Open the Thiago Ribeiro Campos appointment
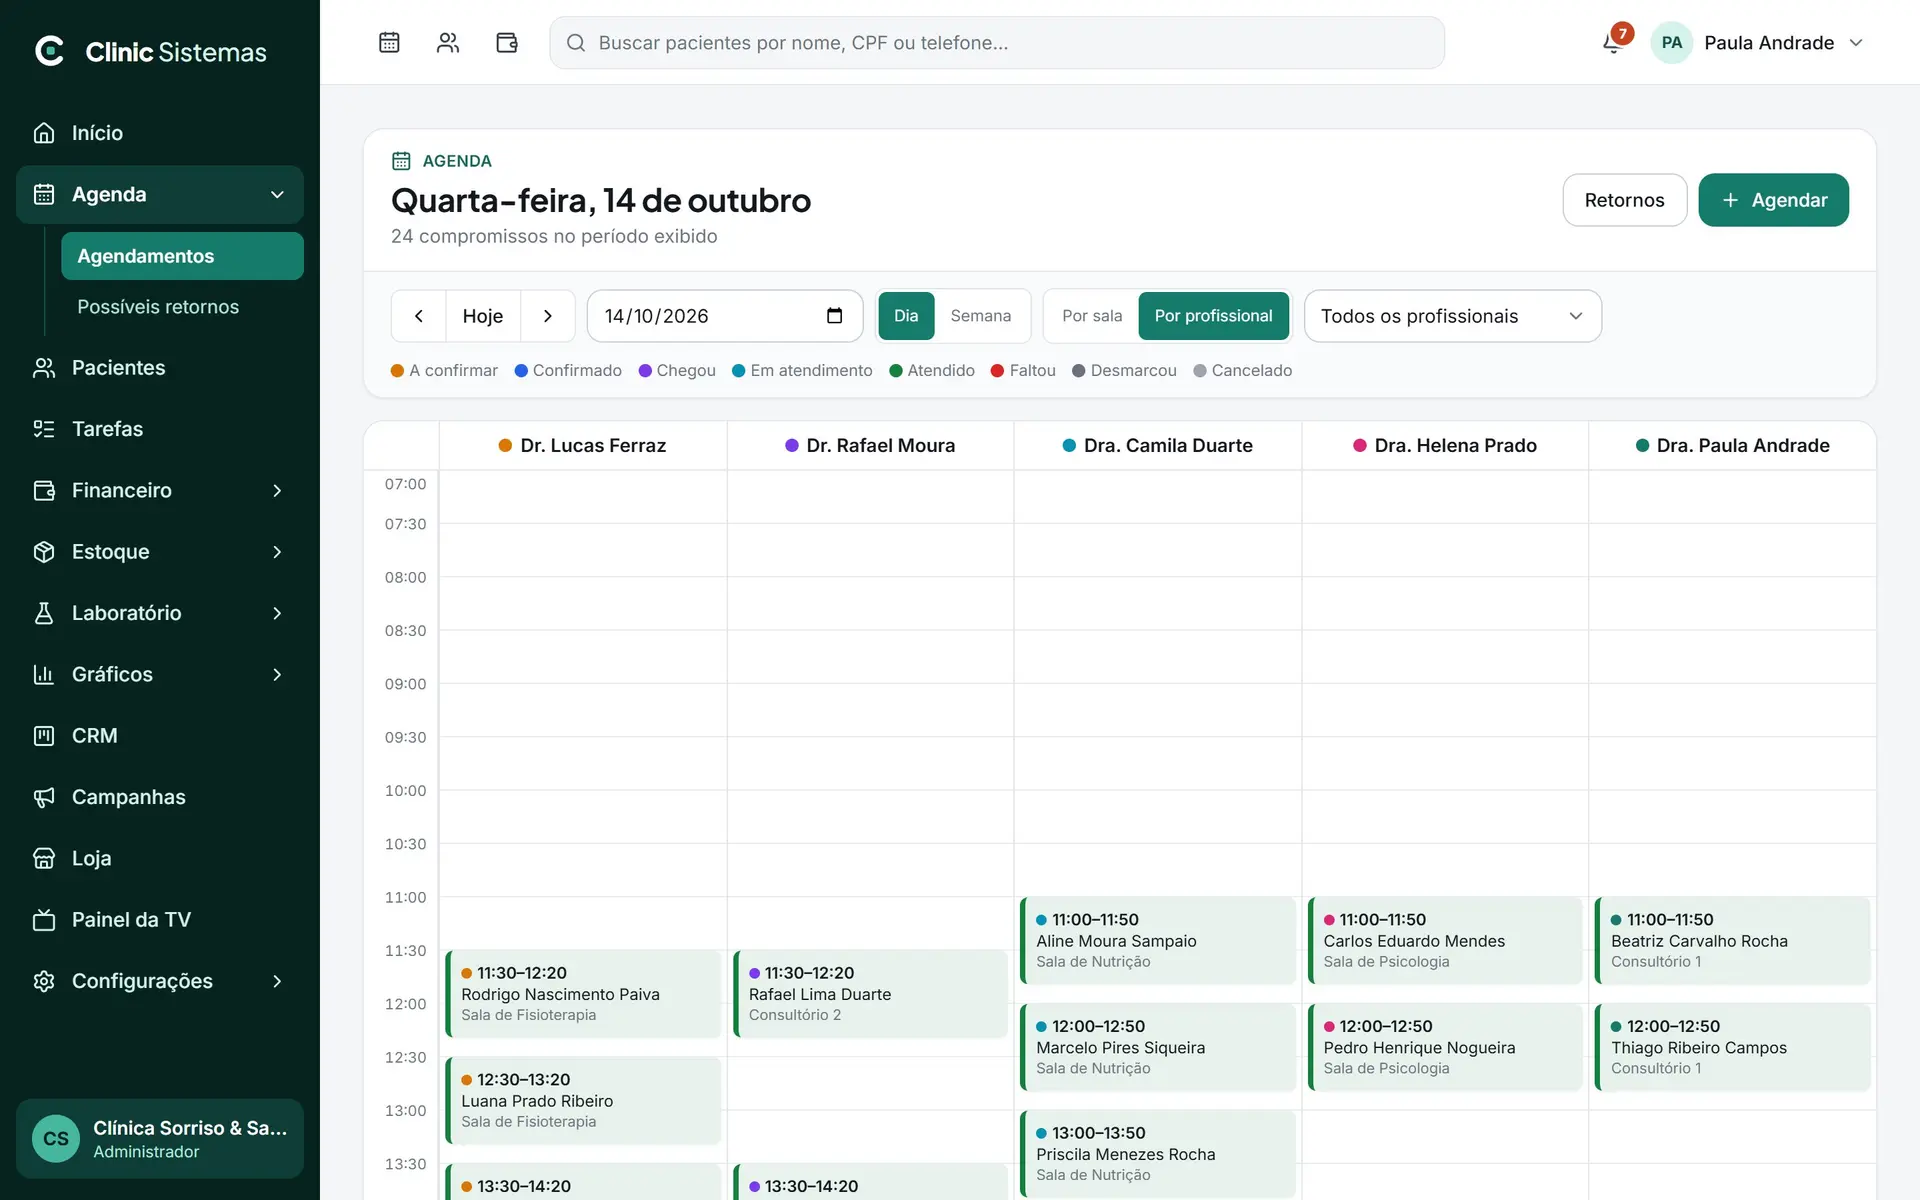The image size is (1920, 1200). [x=1733, y=1047]
